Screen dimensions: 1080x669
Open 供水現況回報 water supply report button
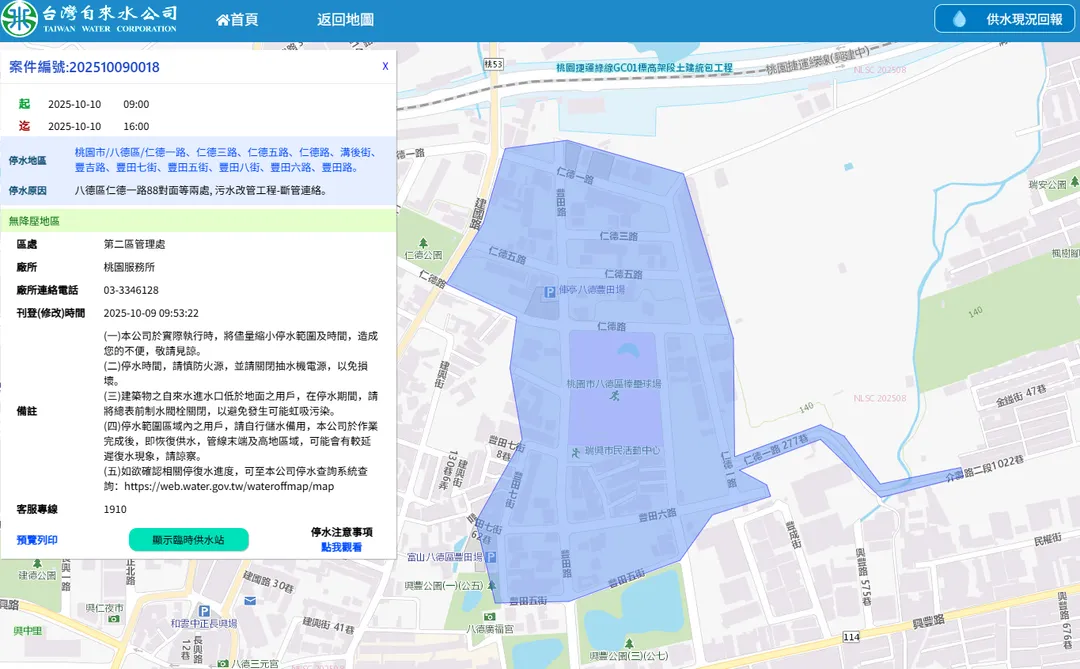point(1004,19)
